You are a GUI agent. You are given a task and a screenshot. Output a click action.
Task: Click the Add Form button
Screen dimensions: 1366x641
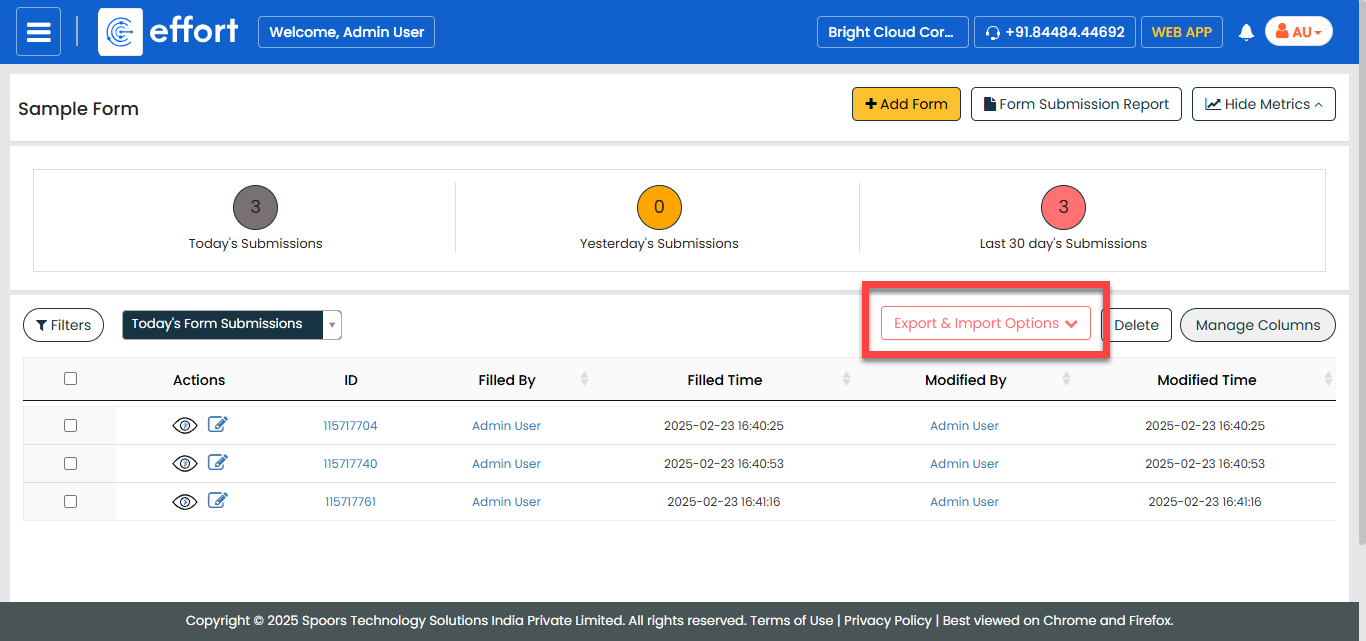tap(906, 104)
